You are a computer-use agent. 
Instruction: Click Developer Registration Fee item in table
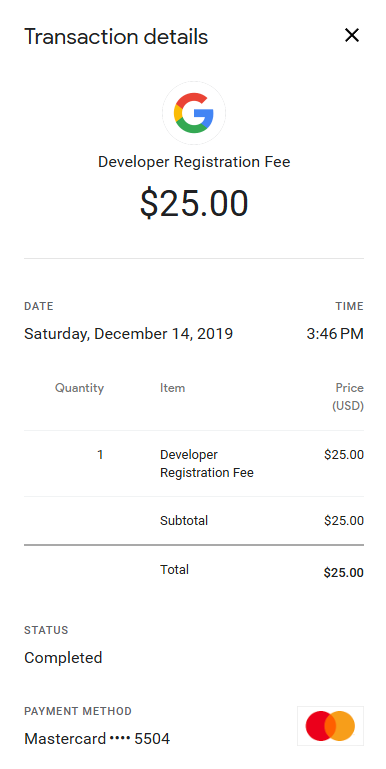tap(206, 464)
